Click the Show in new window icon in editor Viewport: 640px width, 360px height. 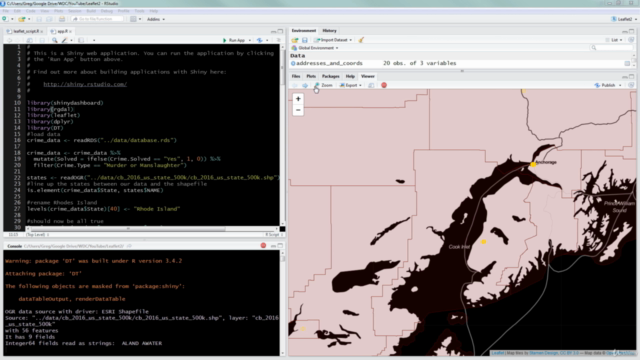[x=29, y=40]
